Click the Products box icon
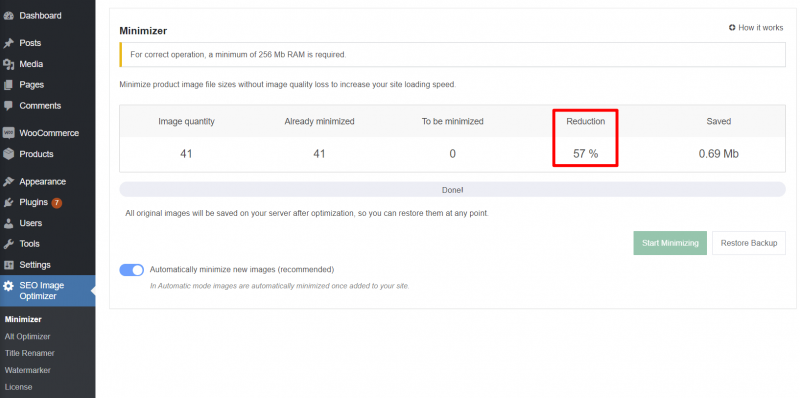The height and width of the screenshot is (398, 800). tap(8, 154)
